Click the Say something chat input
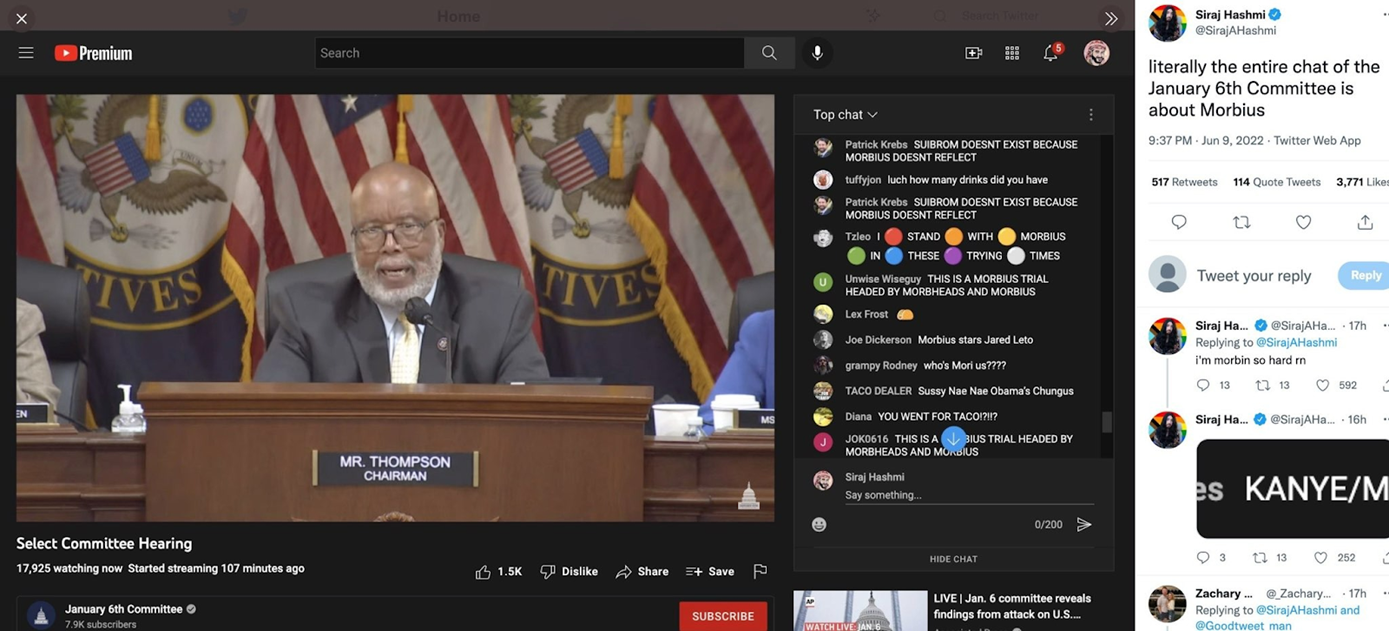1389x631 pixels. coord(968,495)
